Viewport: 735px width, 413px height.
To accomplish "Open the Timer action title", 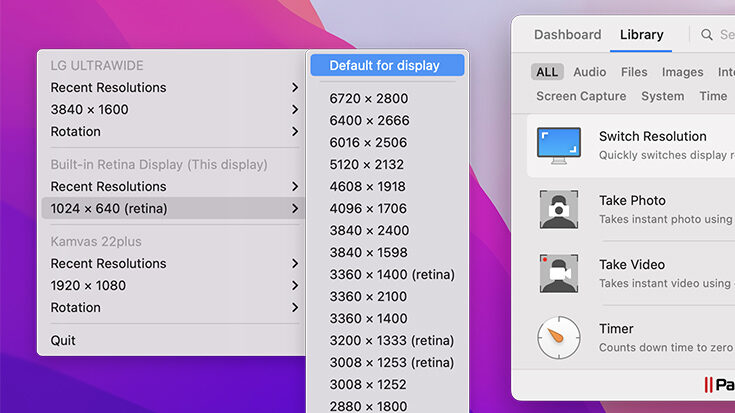I will (x=616, y=329).
